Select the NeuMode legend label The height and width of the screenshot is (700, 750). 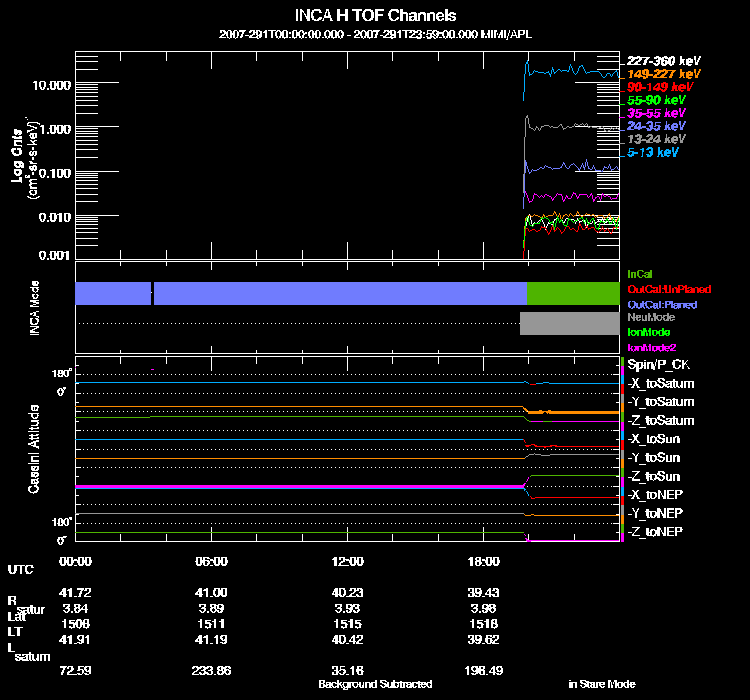tap(649, 317)
